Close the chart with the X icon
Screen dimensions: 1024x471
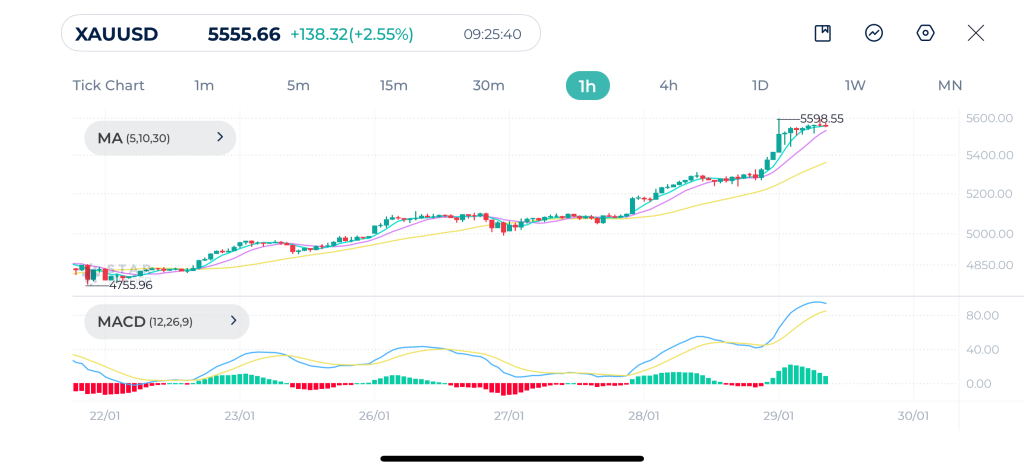976,33
